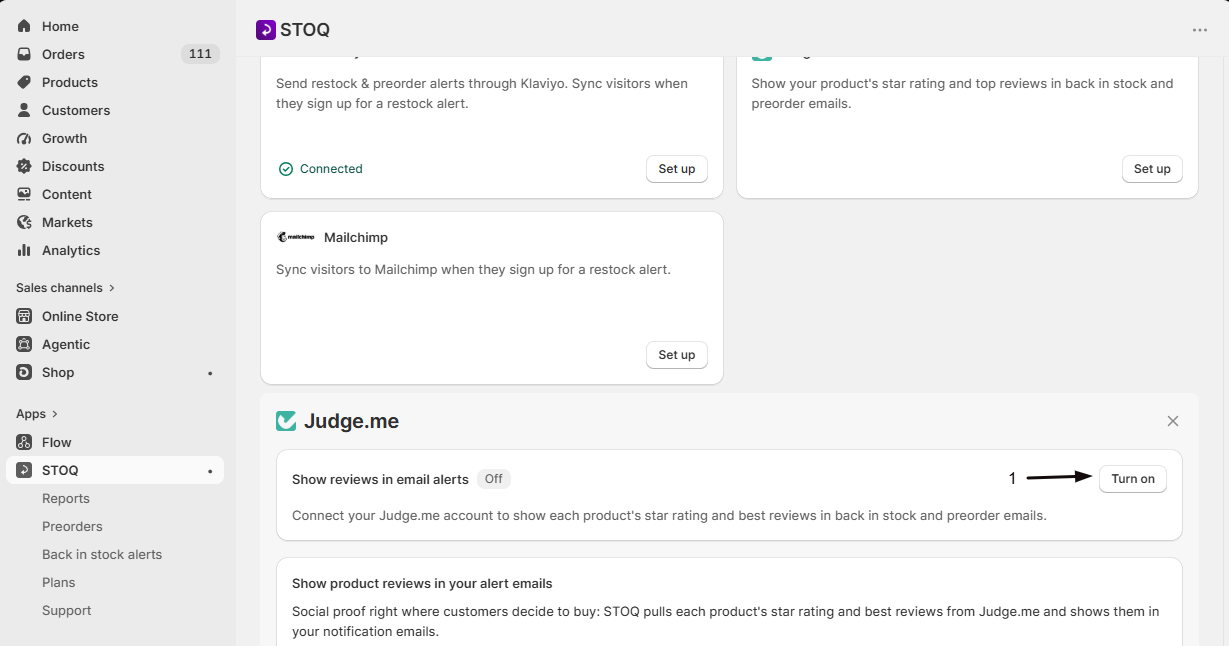Viewport: 1229px width, 646px height.
Task: Click the dot indicator next to Shop
Action: (210, 373)
